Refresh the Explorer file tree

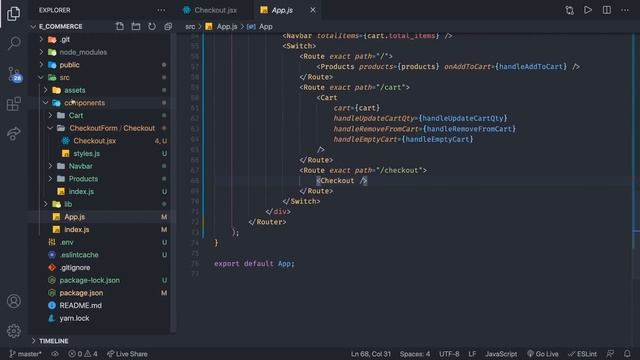click(x=152, y=27)
